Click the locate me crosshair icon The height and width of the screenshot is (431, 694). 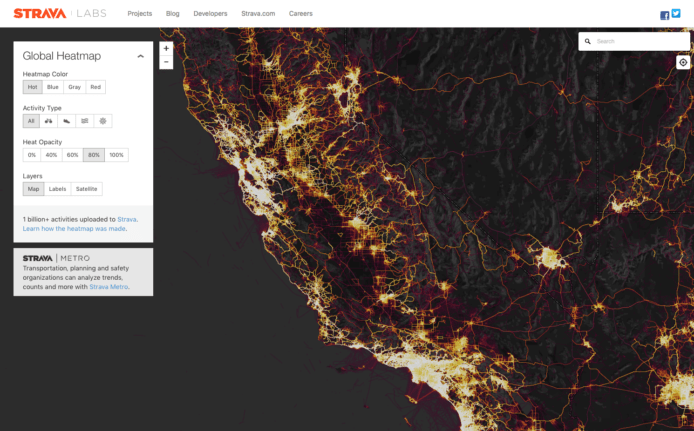pyautogui.click(x=683, y=62)
